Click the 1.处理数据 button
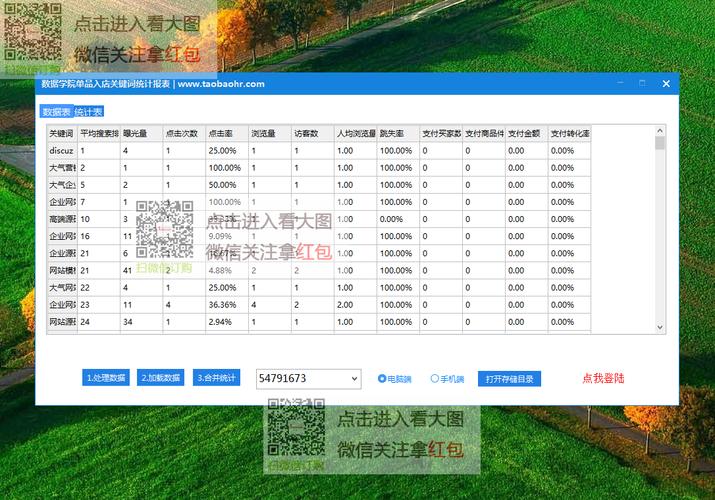 [106, 378]
